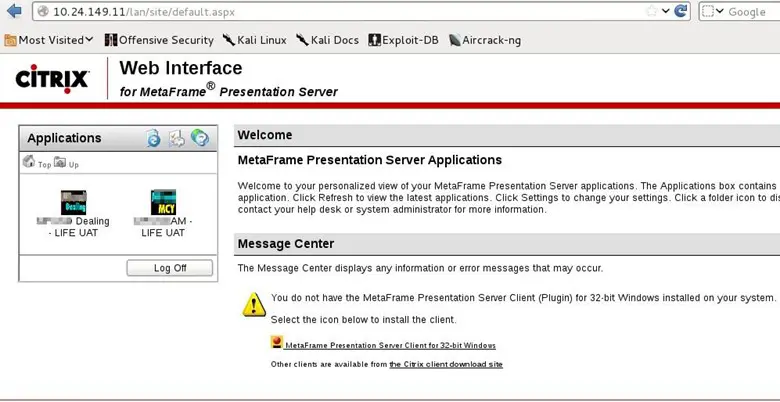Click MetaFrame Presentation Server Client for 32-bit Windows link

390,345
